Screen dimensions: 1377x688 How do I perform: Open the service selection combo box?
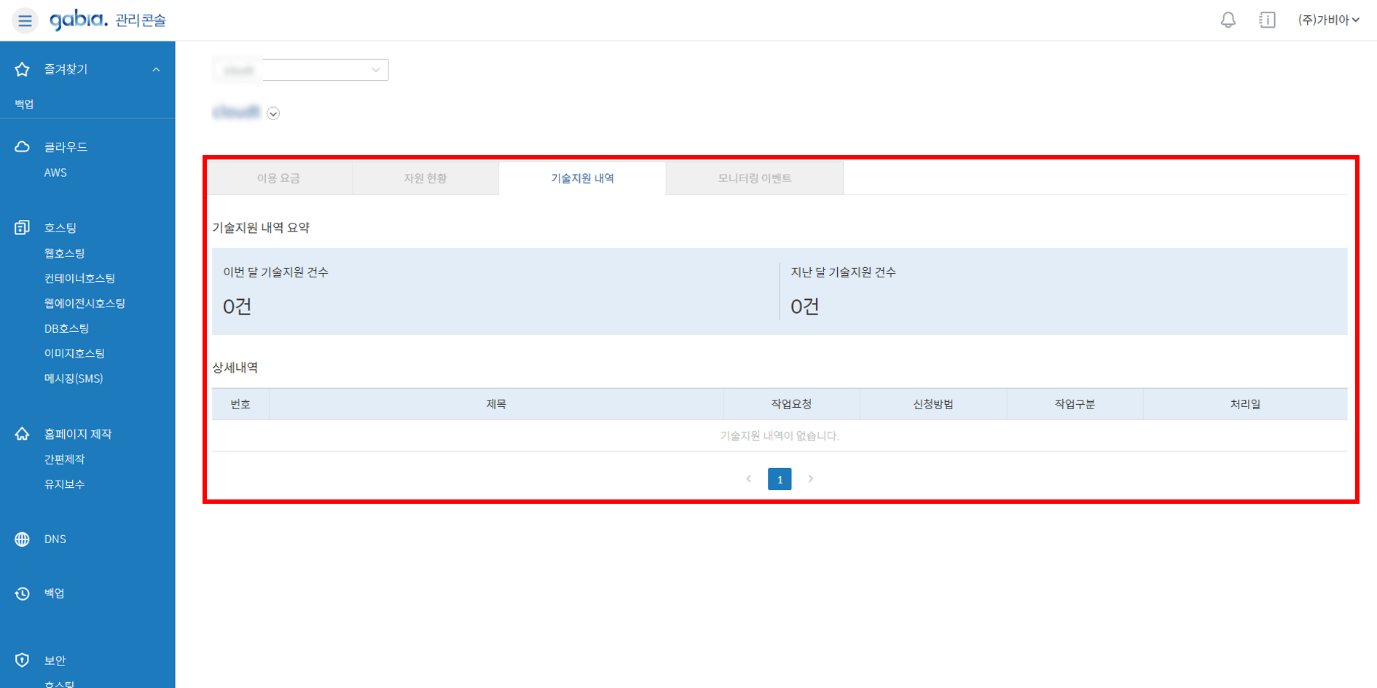[x=300, y=70]
